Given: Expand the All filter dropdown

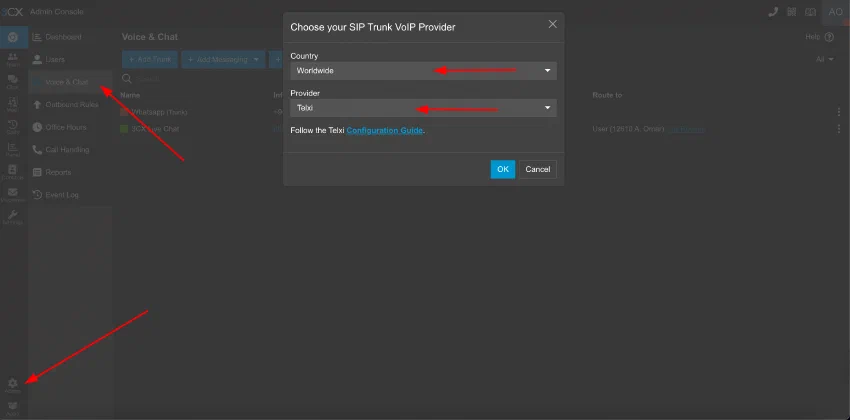Looking at the screenshot, I should pos(825,59).
